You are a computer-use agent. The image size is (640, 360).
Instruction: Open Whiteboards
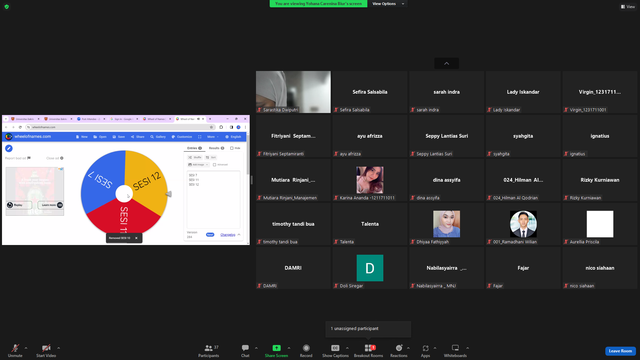455,350
